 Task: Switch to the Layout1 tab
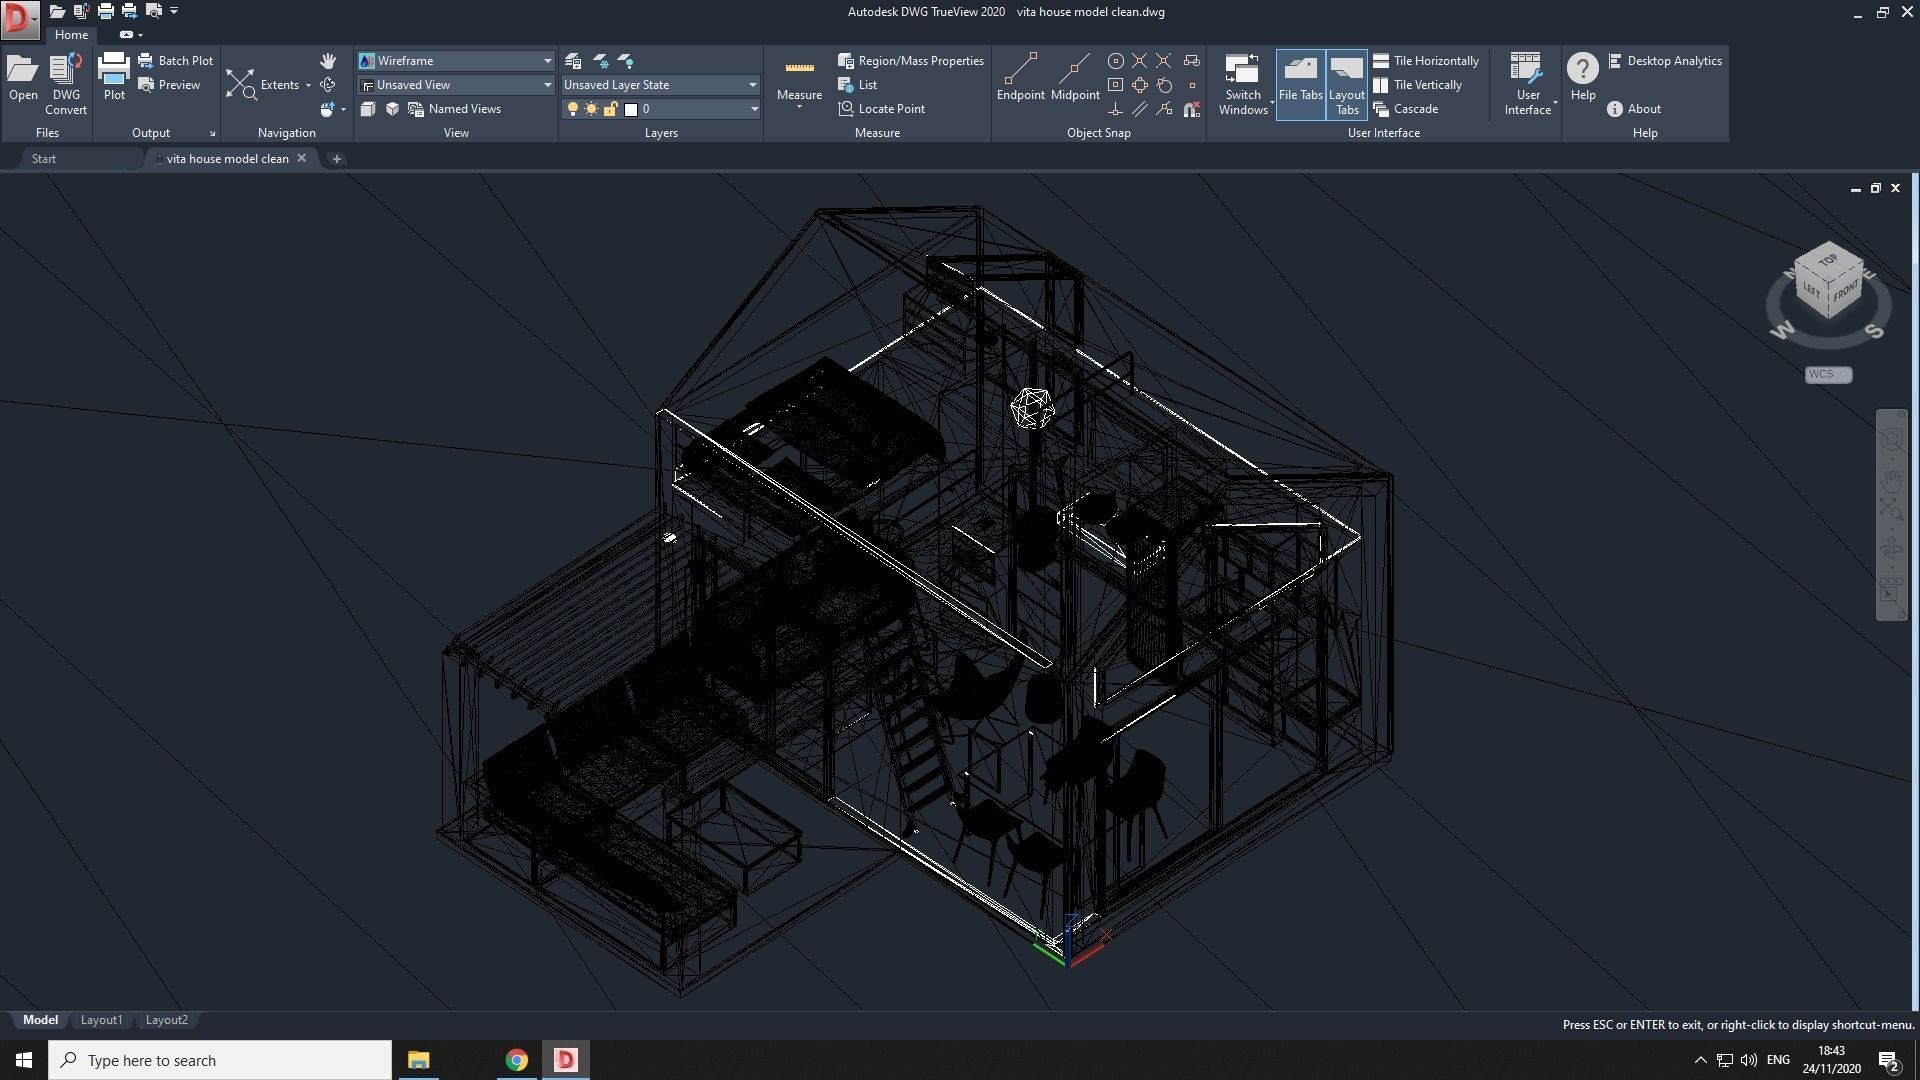point(101,1020)
